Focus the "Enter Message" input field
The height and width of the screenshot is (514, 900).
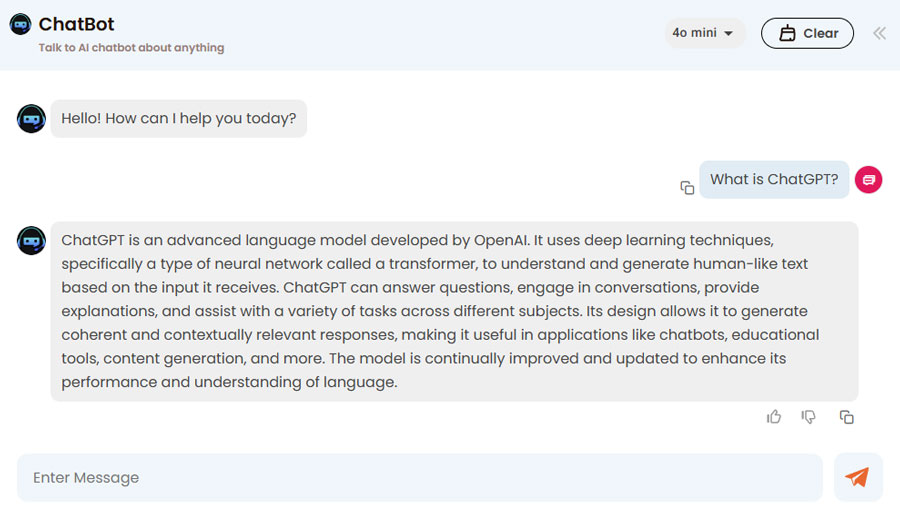pos(420,478)
